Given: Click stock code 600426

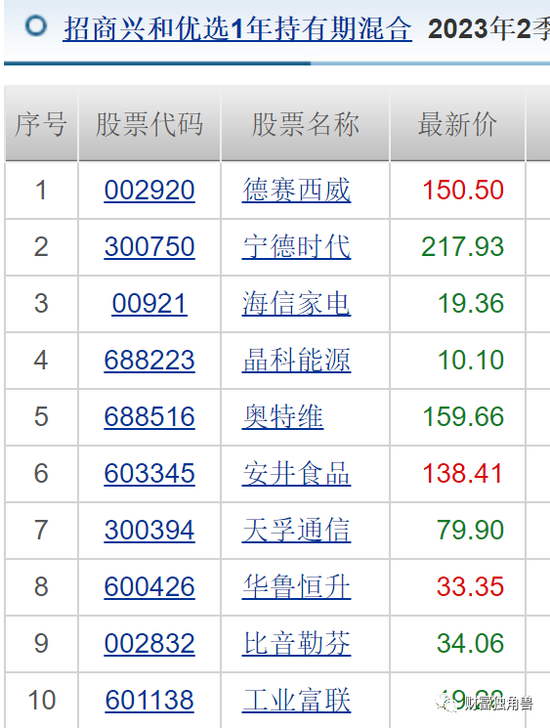Looking at the screenshot, I should click(x=149, y=587).
